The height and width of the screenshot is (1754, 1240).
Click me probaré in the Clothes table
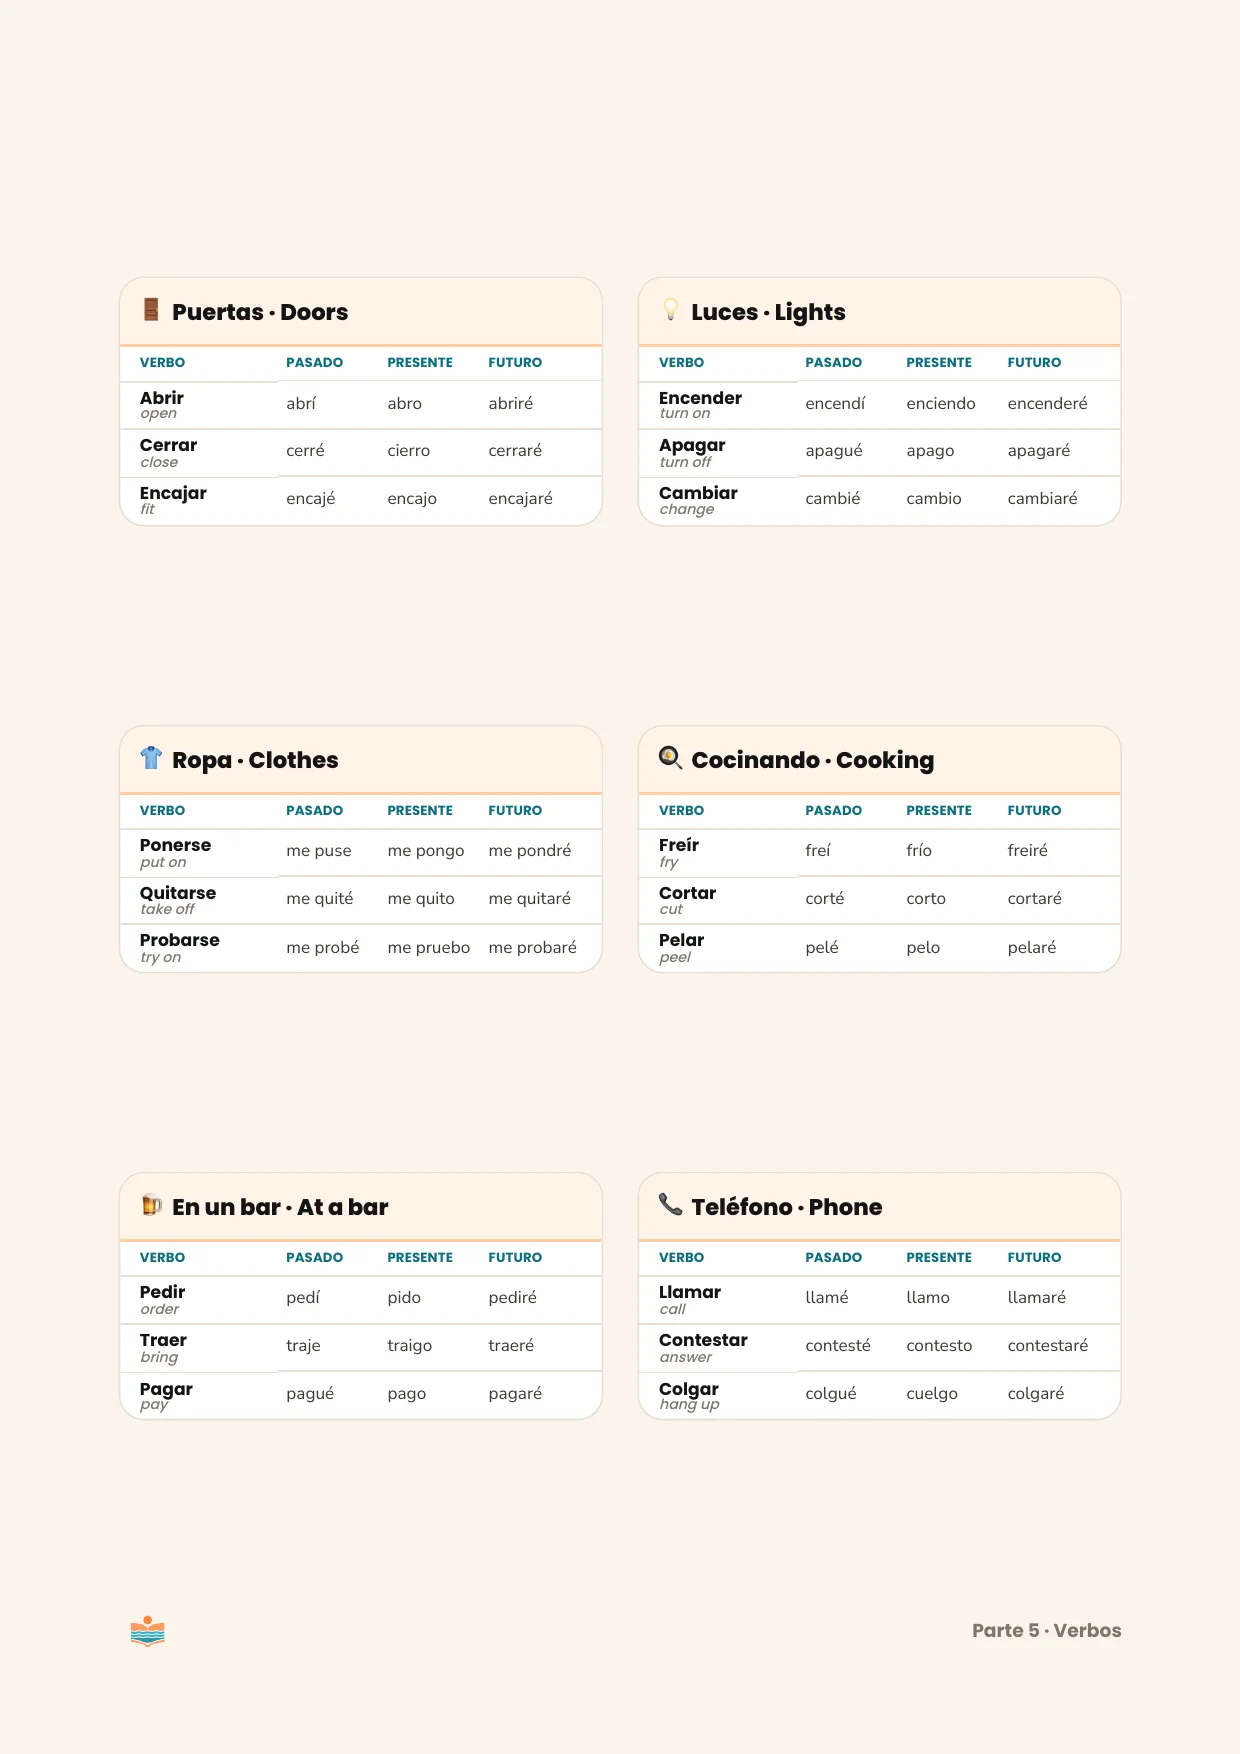[x=533, y=948]
